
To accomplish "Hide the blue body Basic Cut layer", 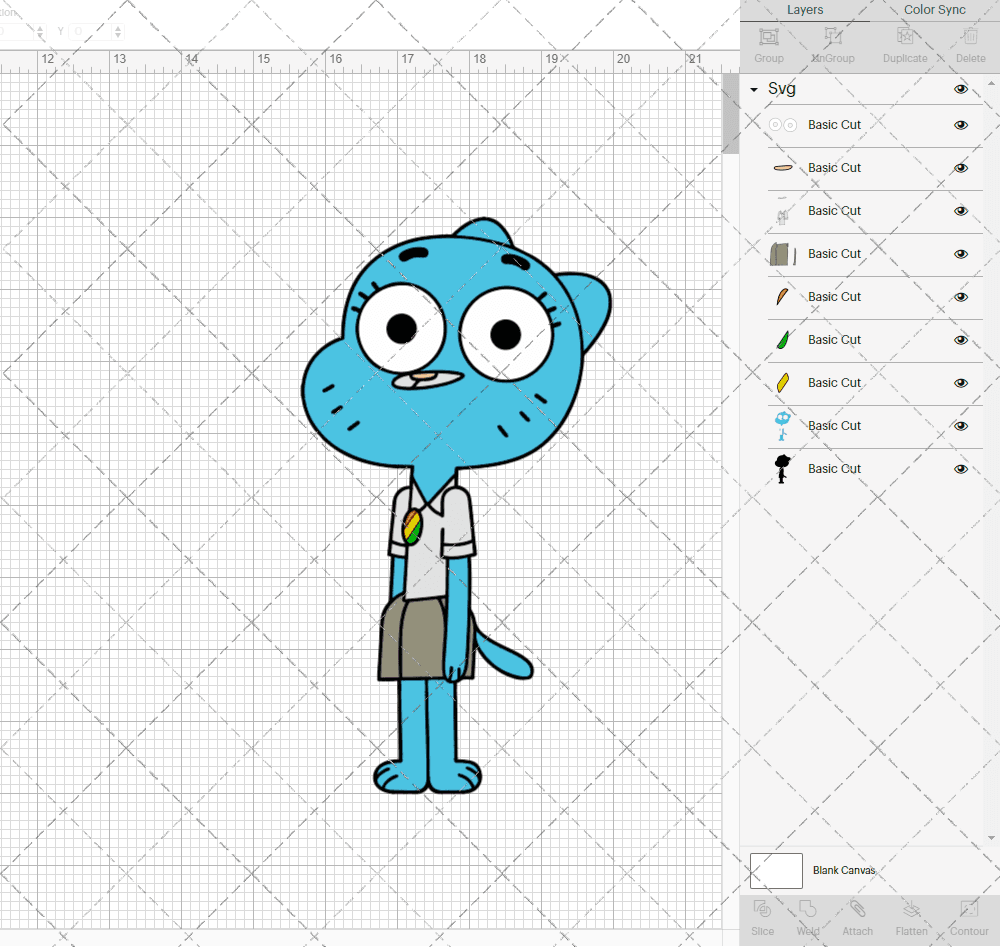I will pyautogui.click(x=960, y=426).
